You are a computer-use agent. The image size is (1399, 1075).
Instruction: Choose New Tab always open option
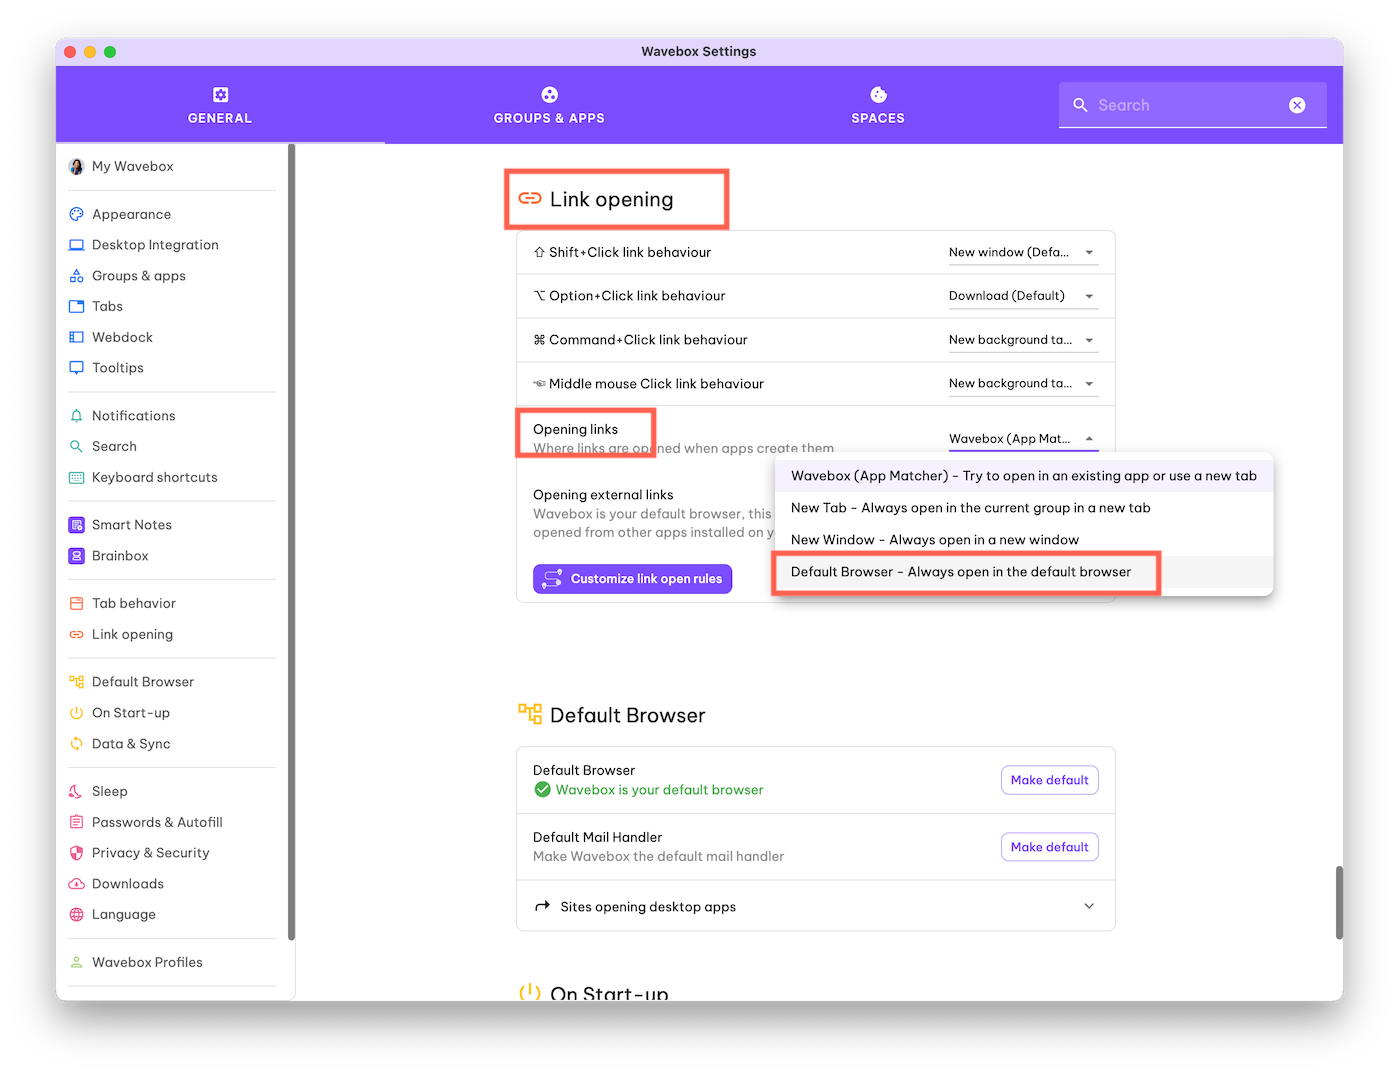pyautogui.click(x=1023, y=508)
